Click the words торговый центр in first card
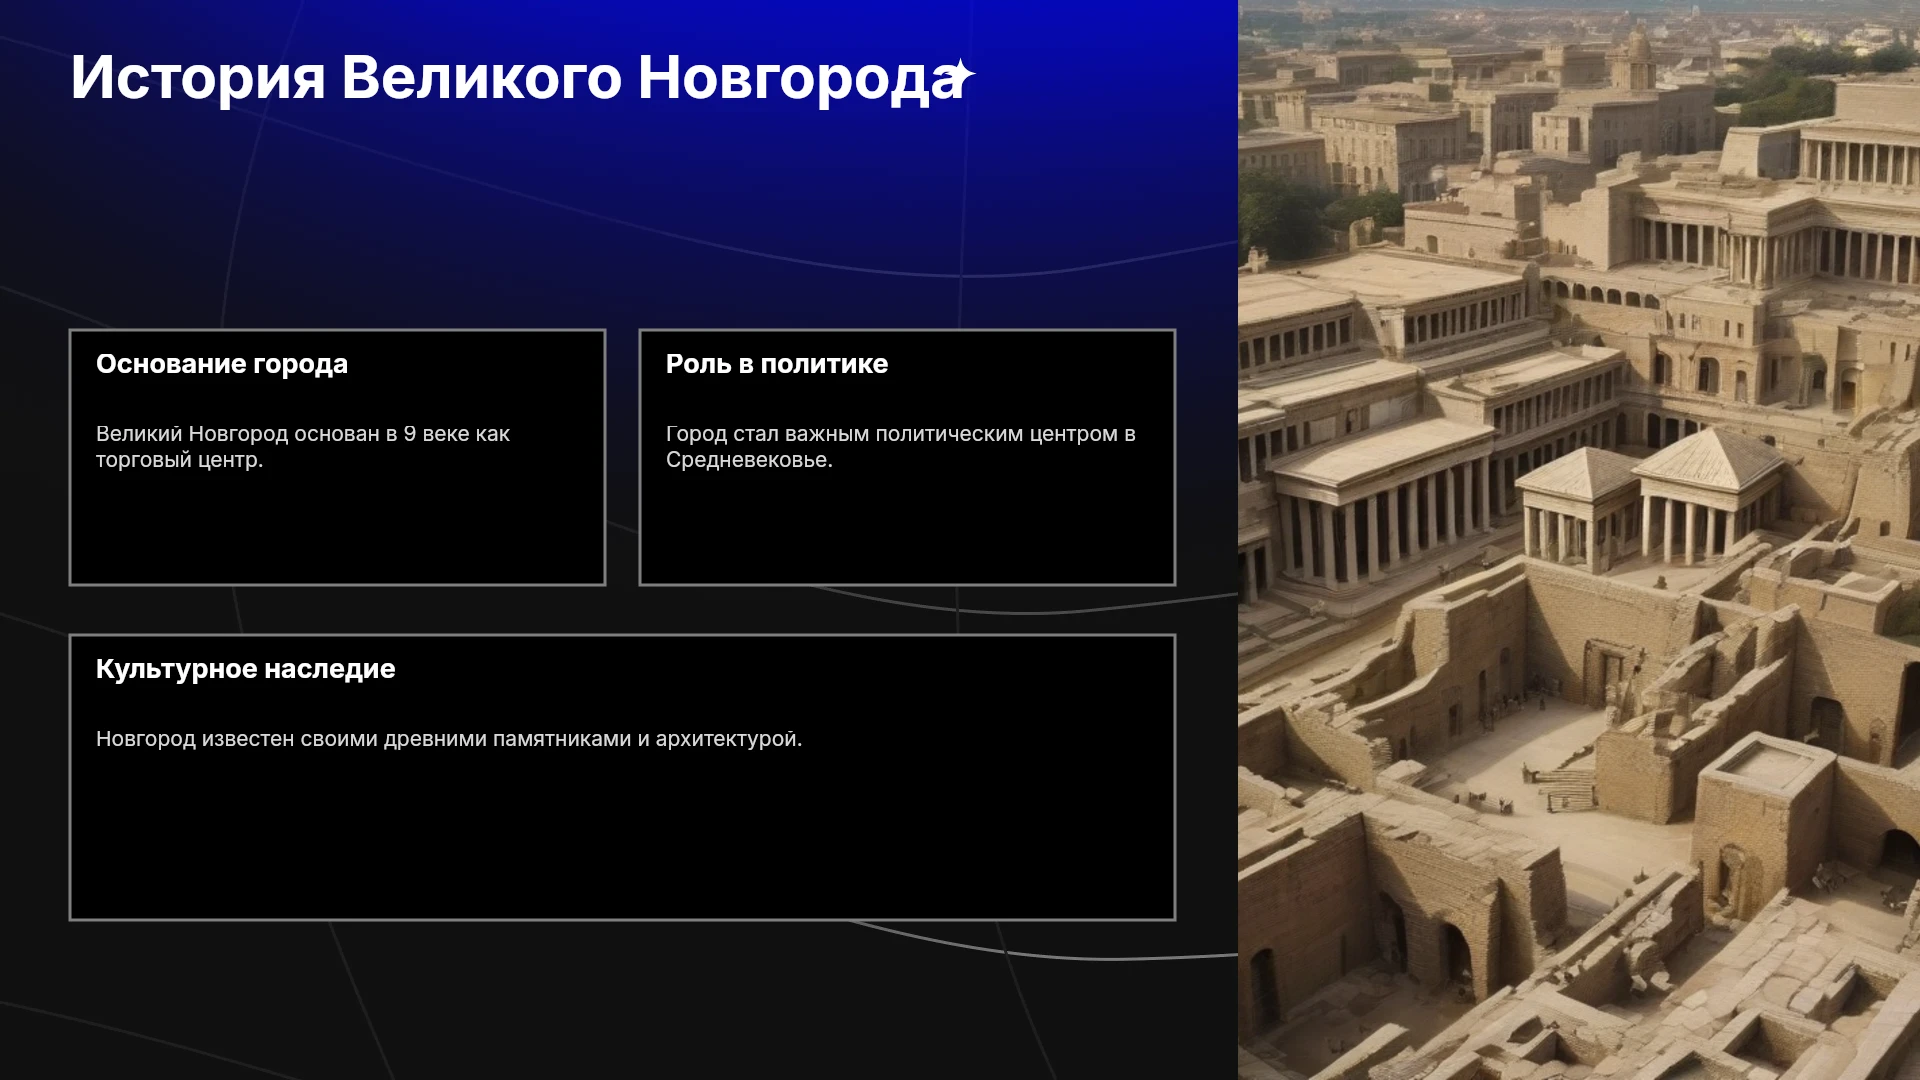 pyautogui.click(x=179, y=460)
